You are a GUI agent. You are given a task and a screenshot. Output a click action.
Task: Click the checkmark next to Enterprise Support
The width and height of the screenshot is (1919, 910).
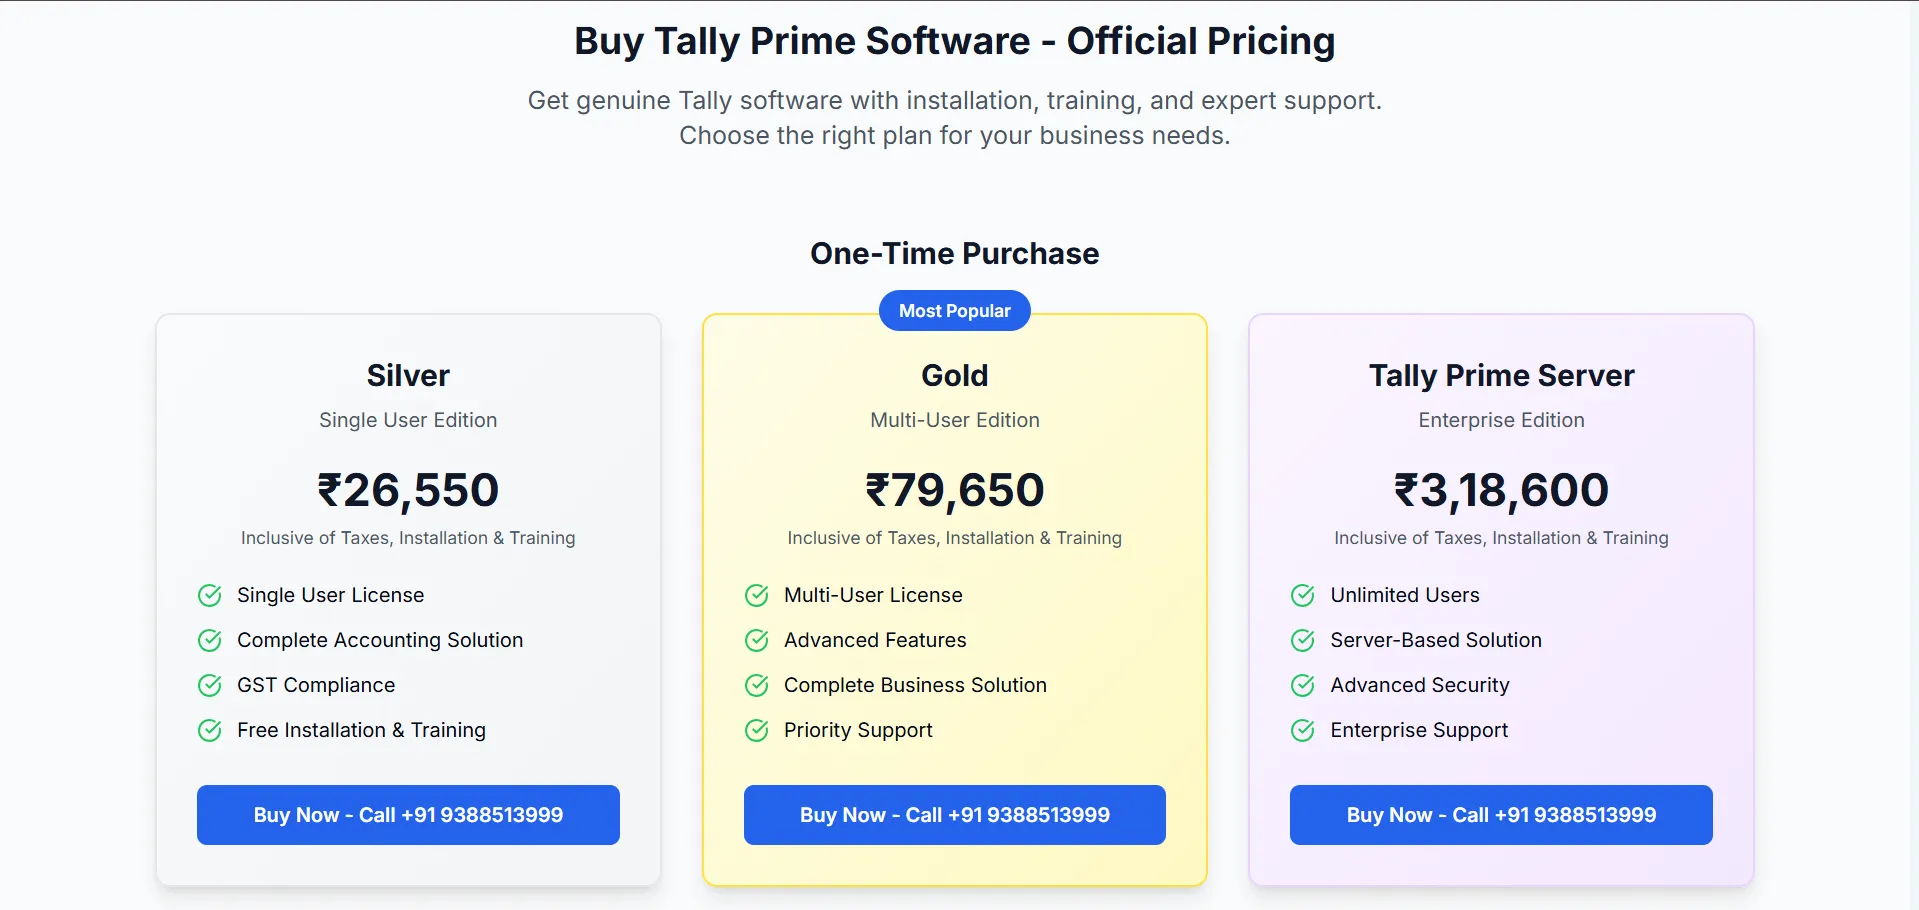[x=1302, y=730]
